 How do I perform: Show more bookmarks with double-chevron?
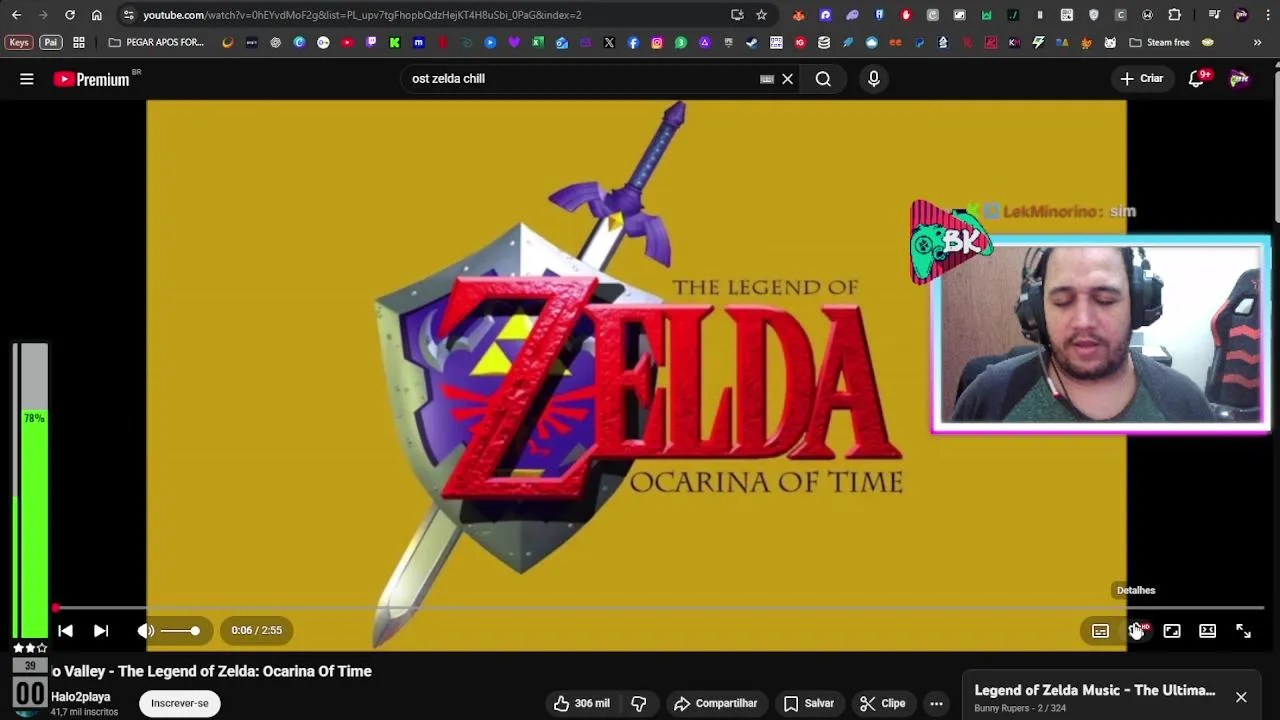1257,43
